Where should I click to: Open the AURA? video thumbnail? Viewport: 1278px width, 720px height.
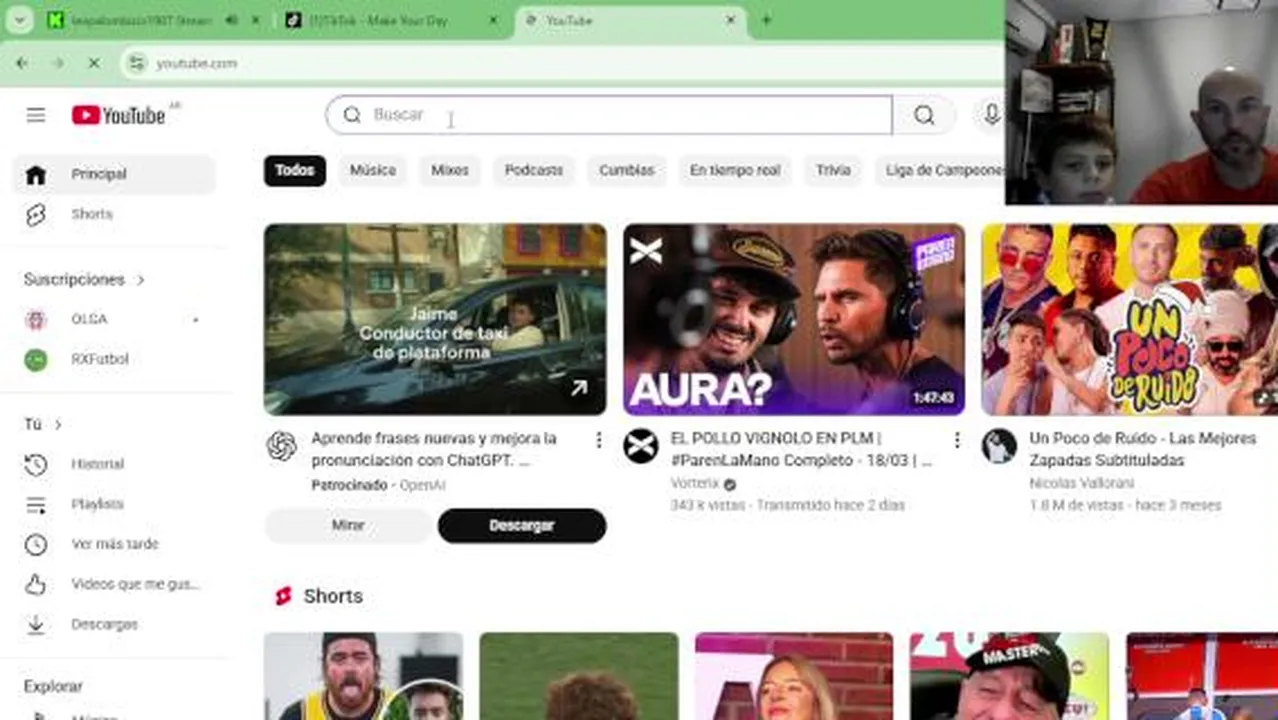[794, 319]
